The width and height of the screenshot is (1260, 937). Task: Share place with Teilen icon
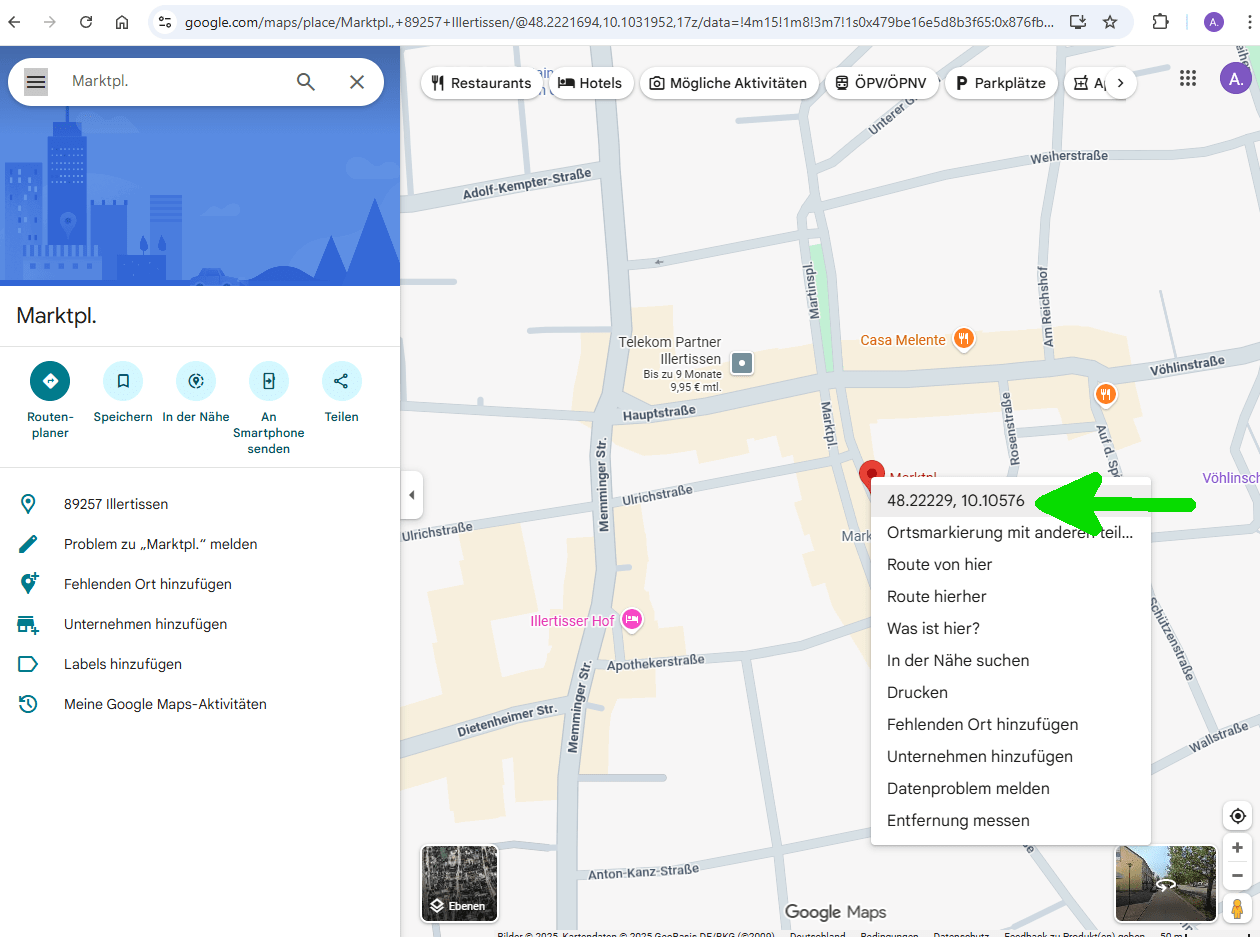[341, 381]
